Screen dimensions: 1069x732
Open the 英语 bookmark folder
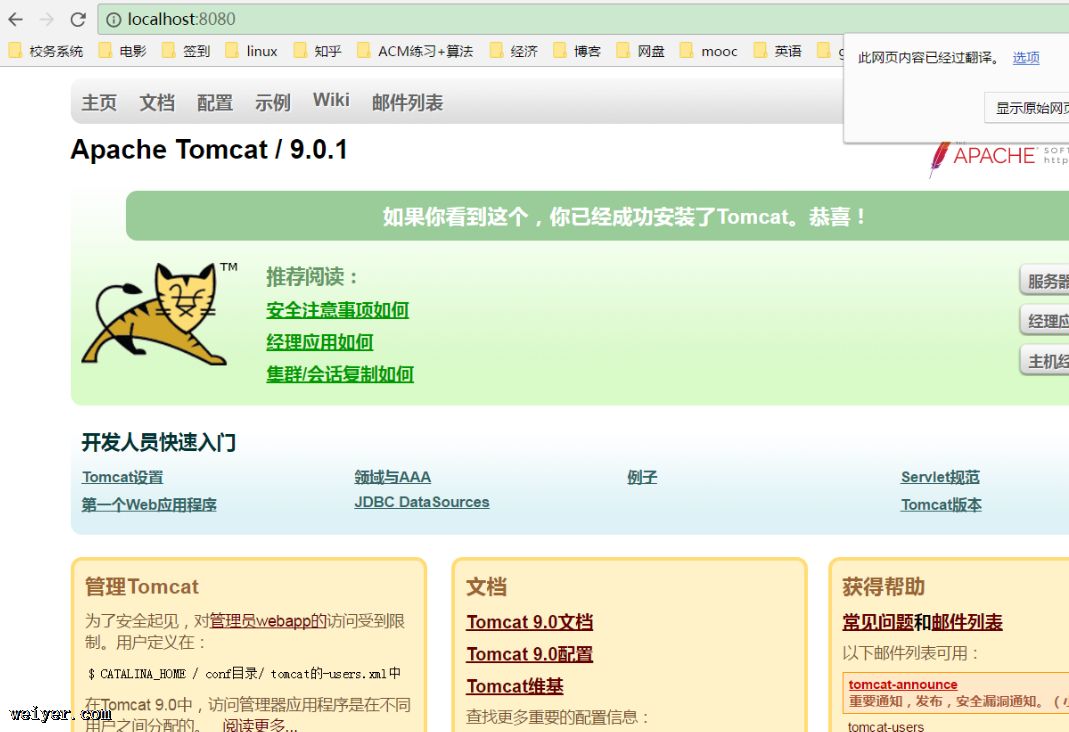pyautogui.click(x=778, y=51)
